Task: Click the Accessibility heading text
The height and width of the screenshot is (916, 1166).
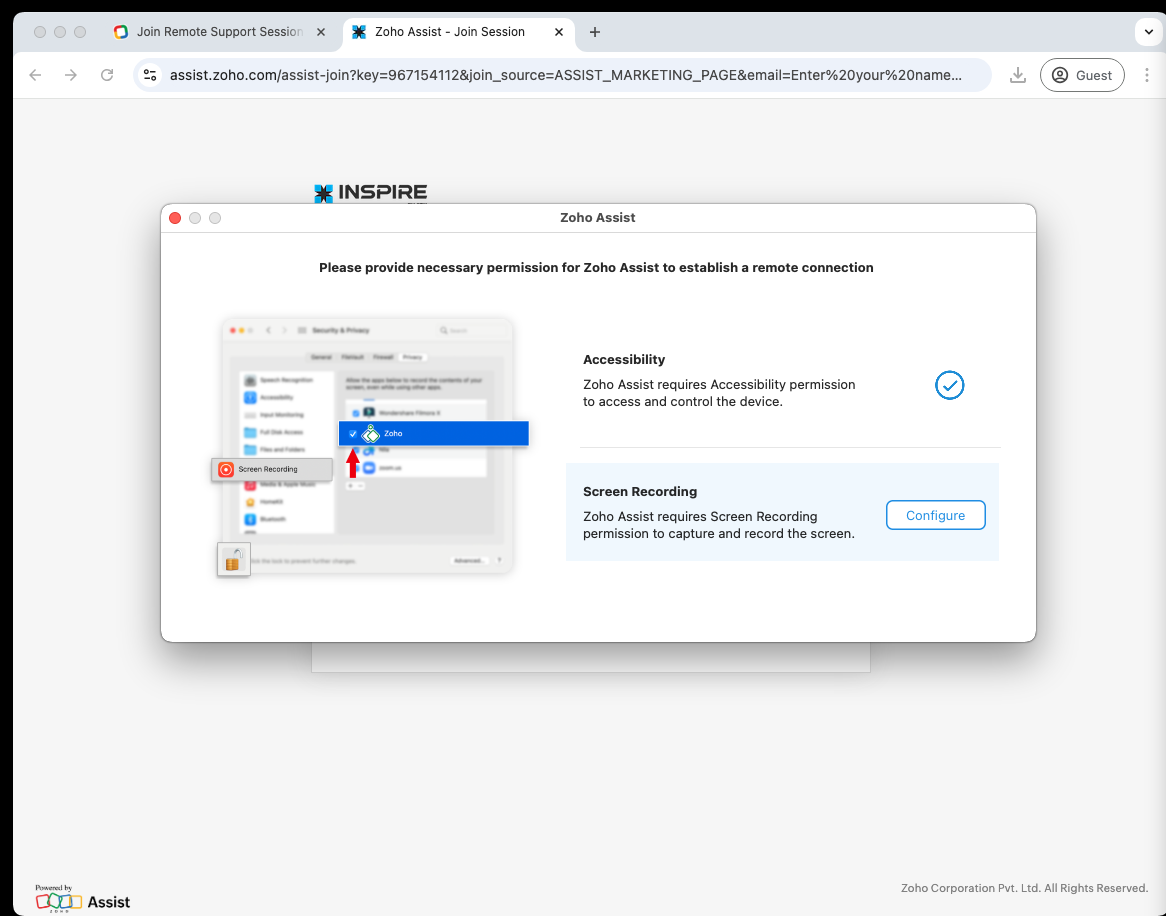Action: coord(624,360)
